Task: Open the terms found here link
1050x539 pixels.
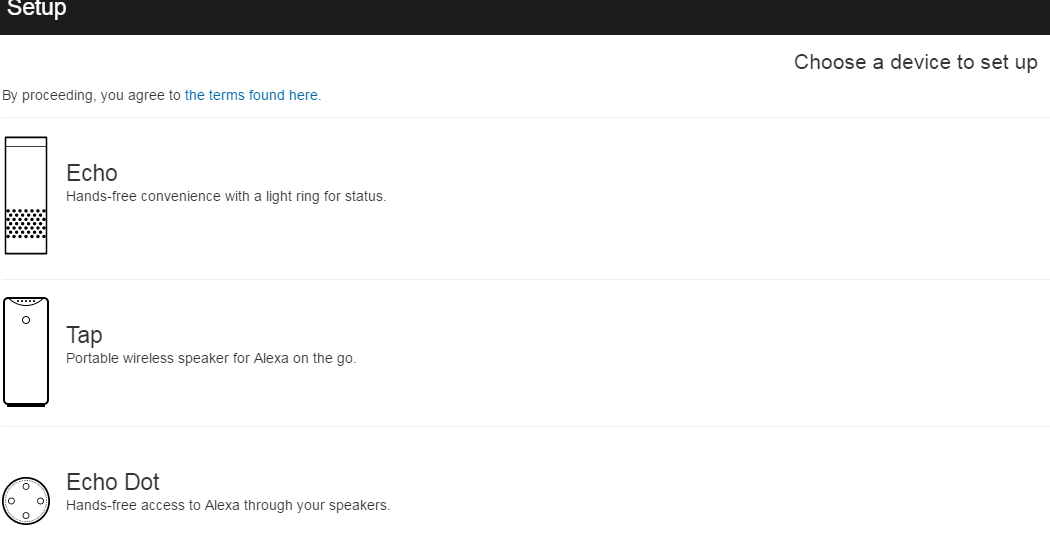Action: tap(253, 95)
